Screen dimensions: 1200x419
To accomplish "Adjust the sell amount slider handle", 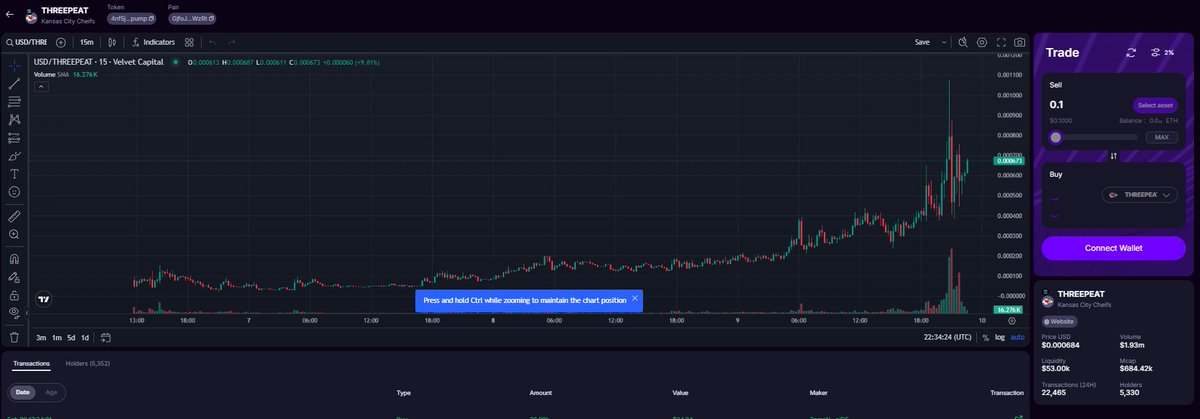I will click(x=1056, y=137).
